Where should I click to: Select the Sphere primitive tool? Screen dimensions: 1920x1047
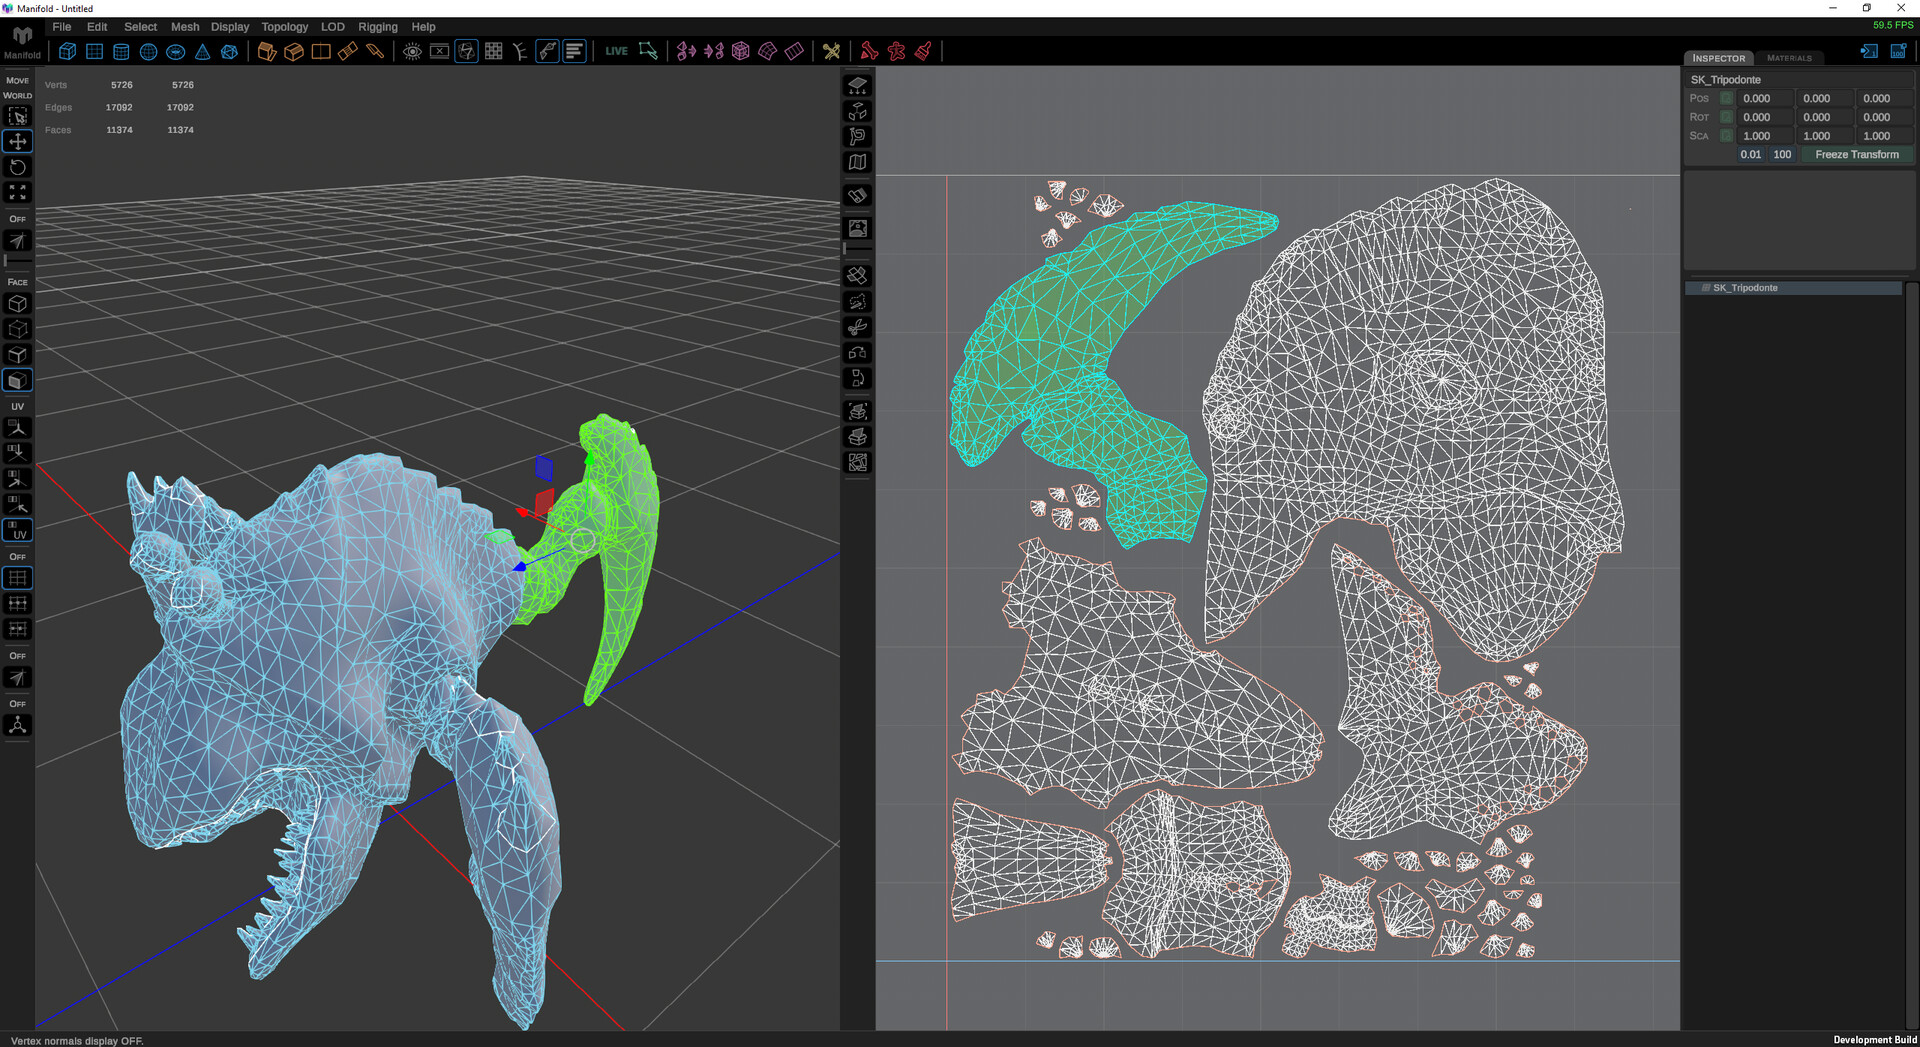pyautogui.click(x=148, y=51)
